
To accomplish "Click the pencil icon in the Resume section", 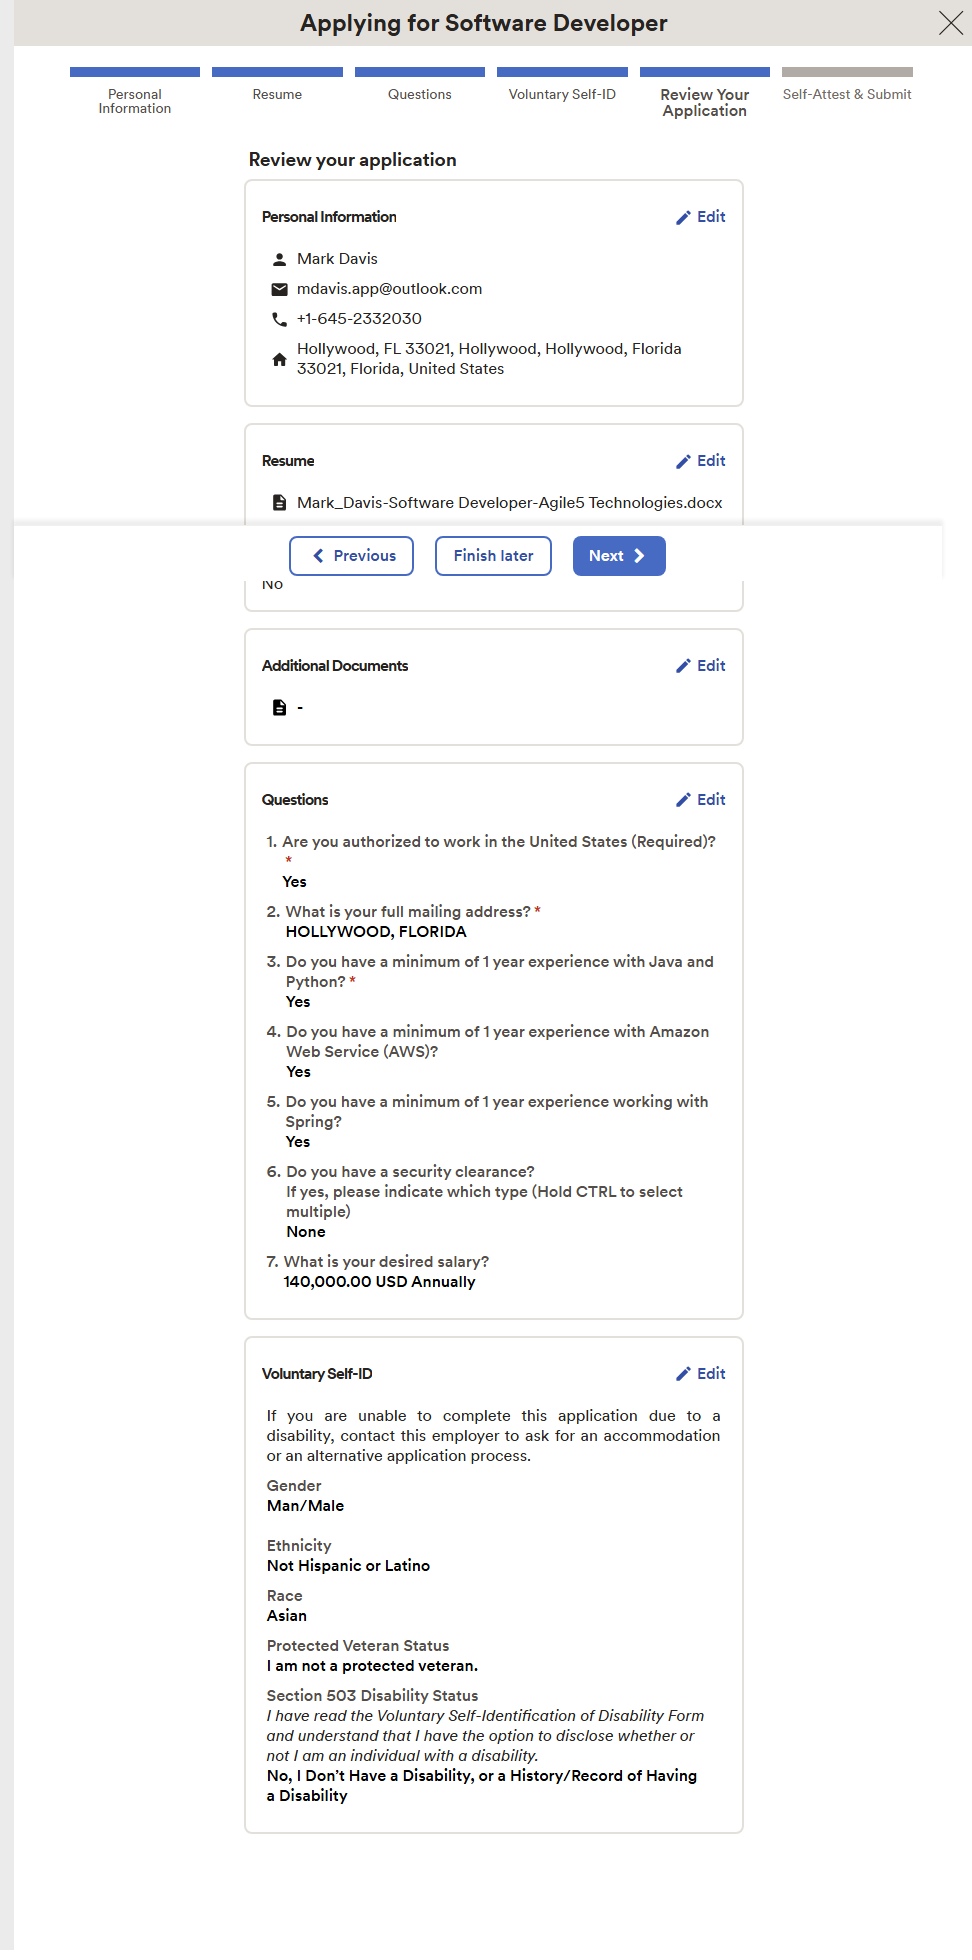I will pyautogui.click(x=684, y=462).
